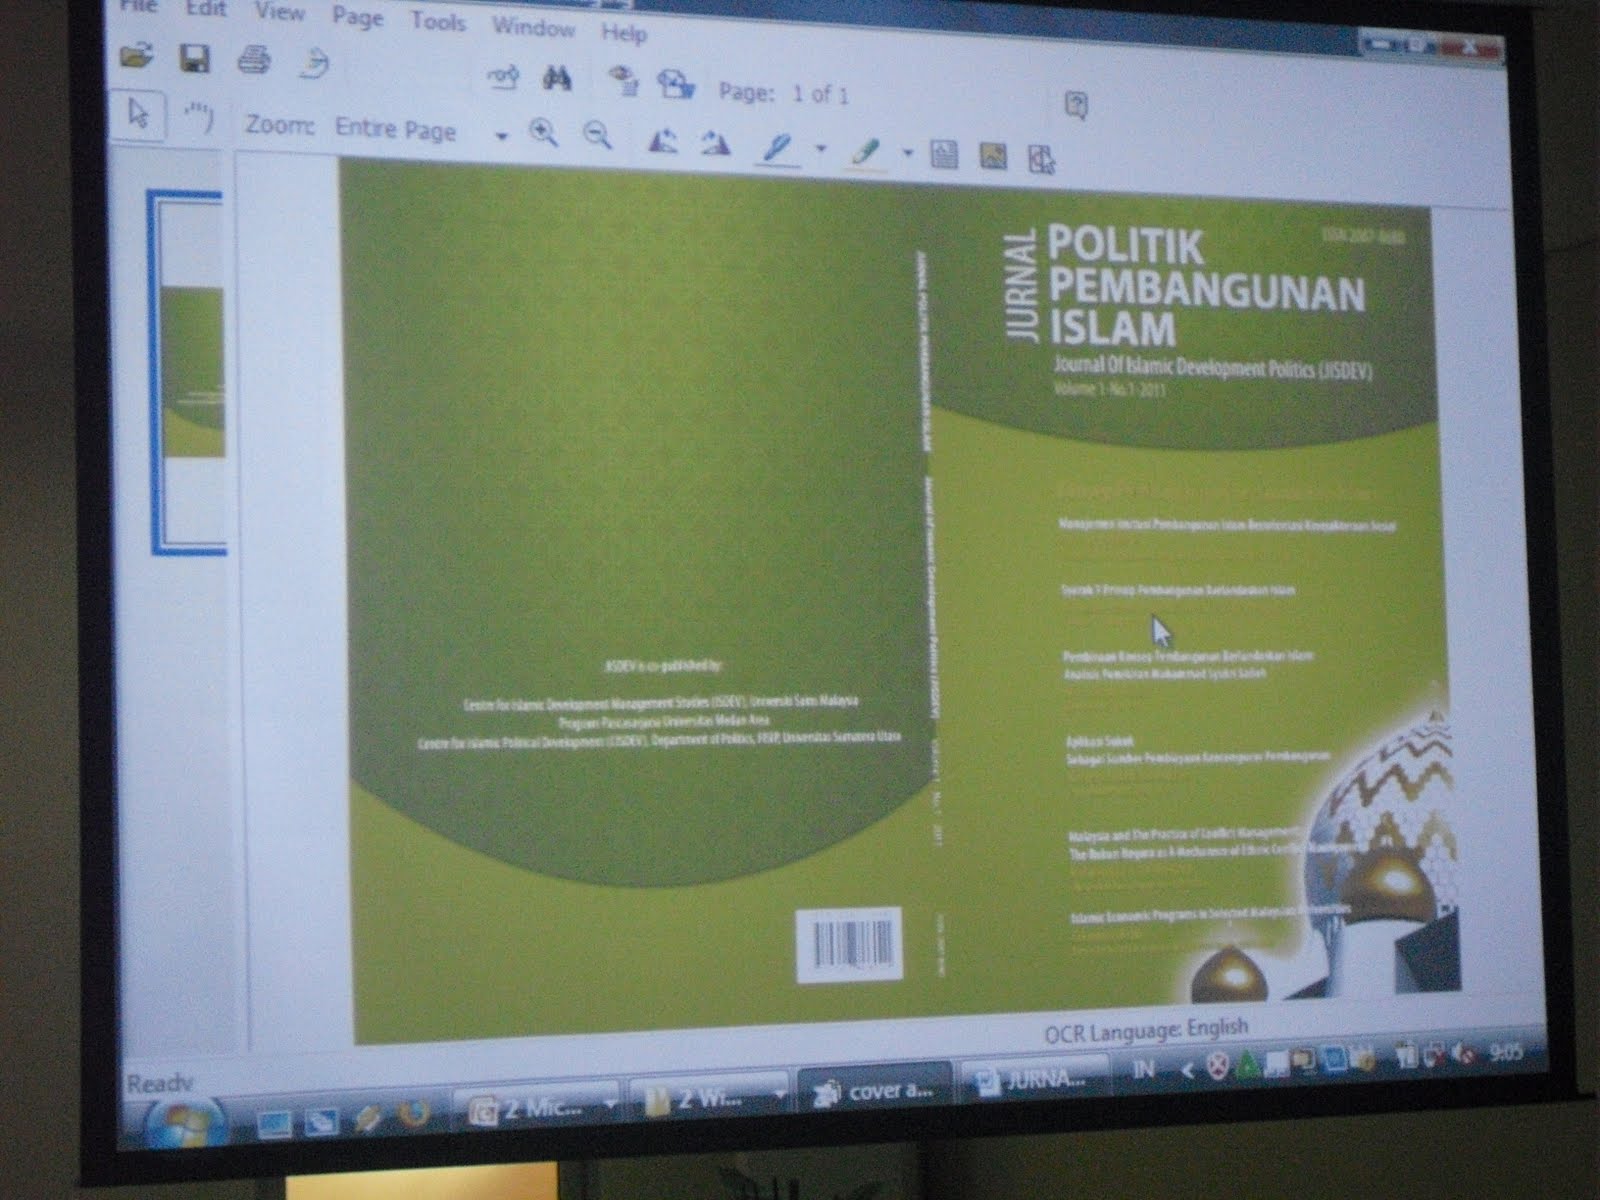
Task: Expand the Pen options arrow
Action: tap(821, 150)
